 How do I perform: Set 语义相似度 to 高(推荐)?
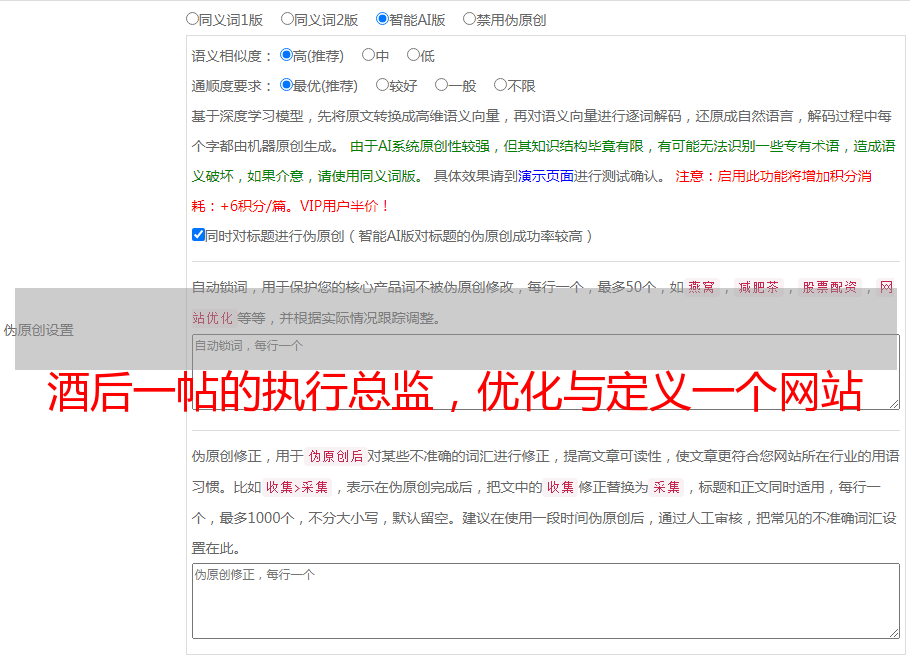[x=286, y=55]
